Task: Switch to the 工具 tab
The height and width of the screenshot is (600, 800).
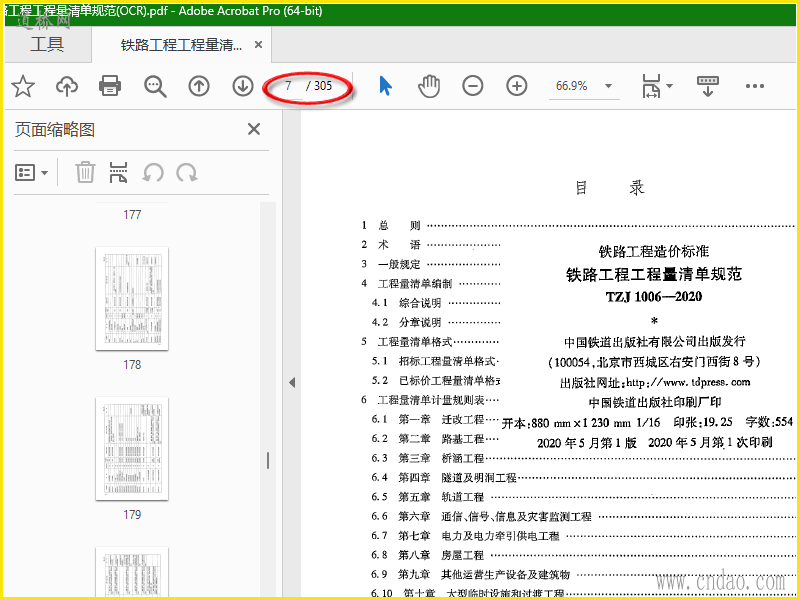Action: tap(47, 44)
